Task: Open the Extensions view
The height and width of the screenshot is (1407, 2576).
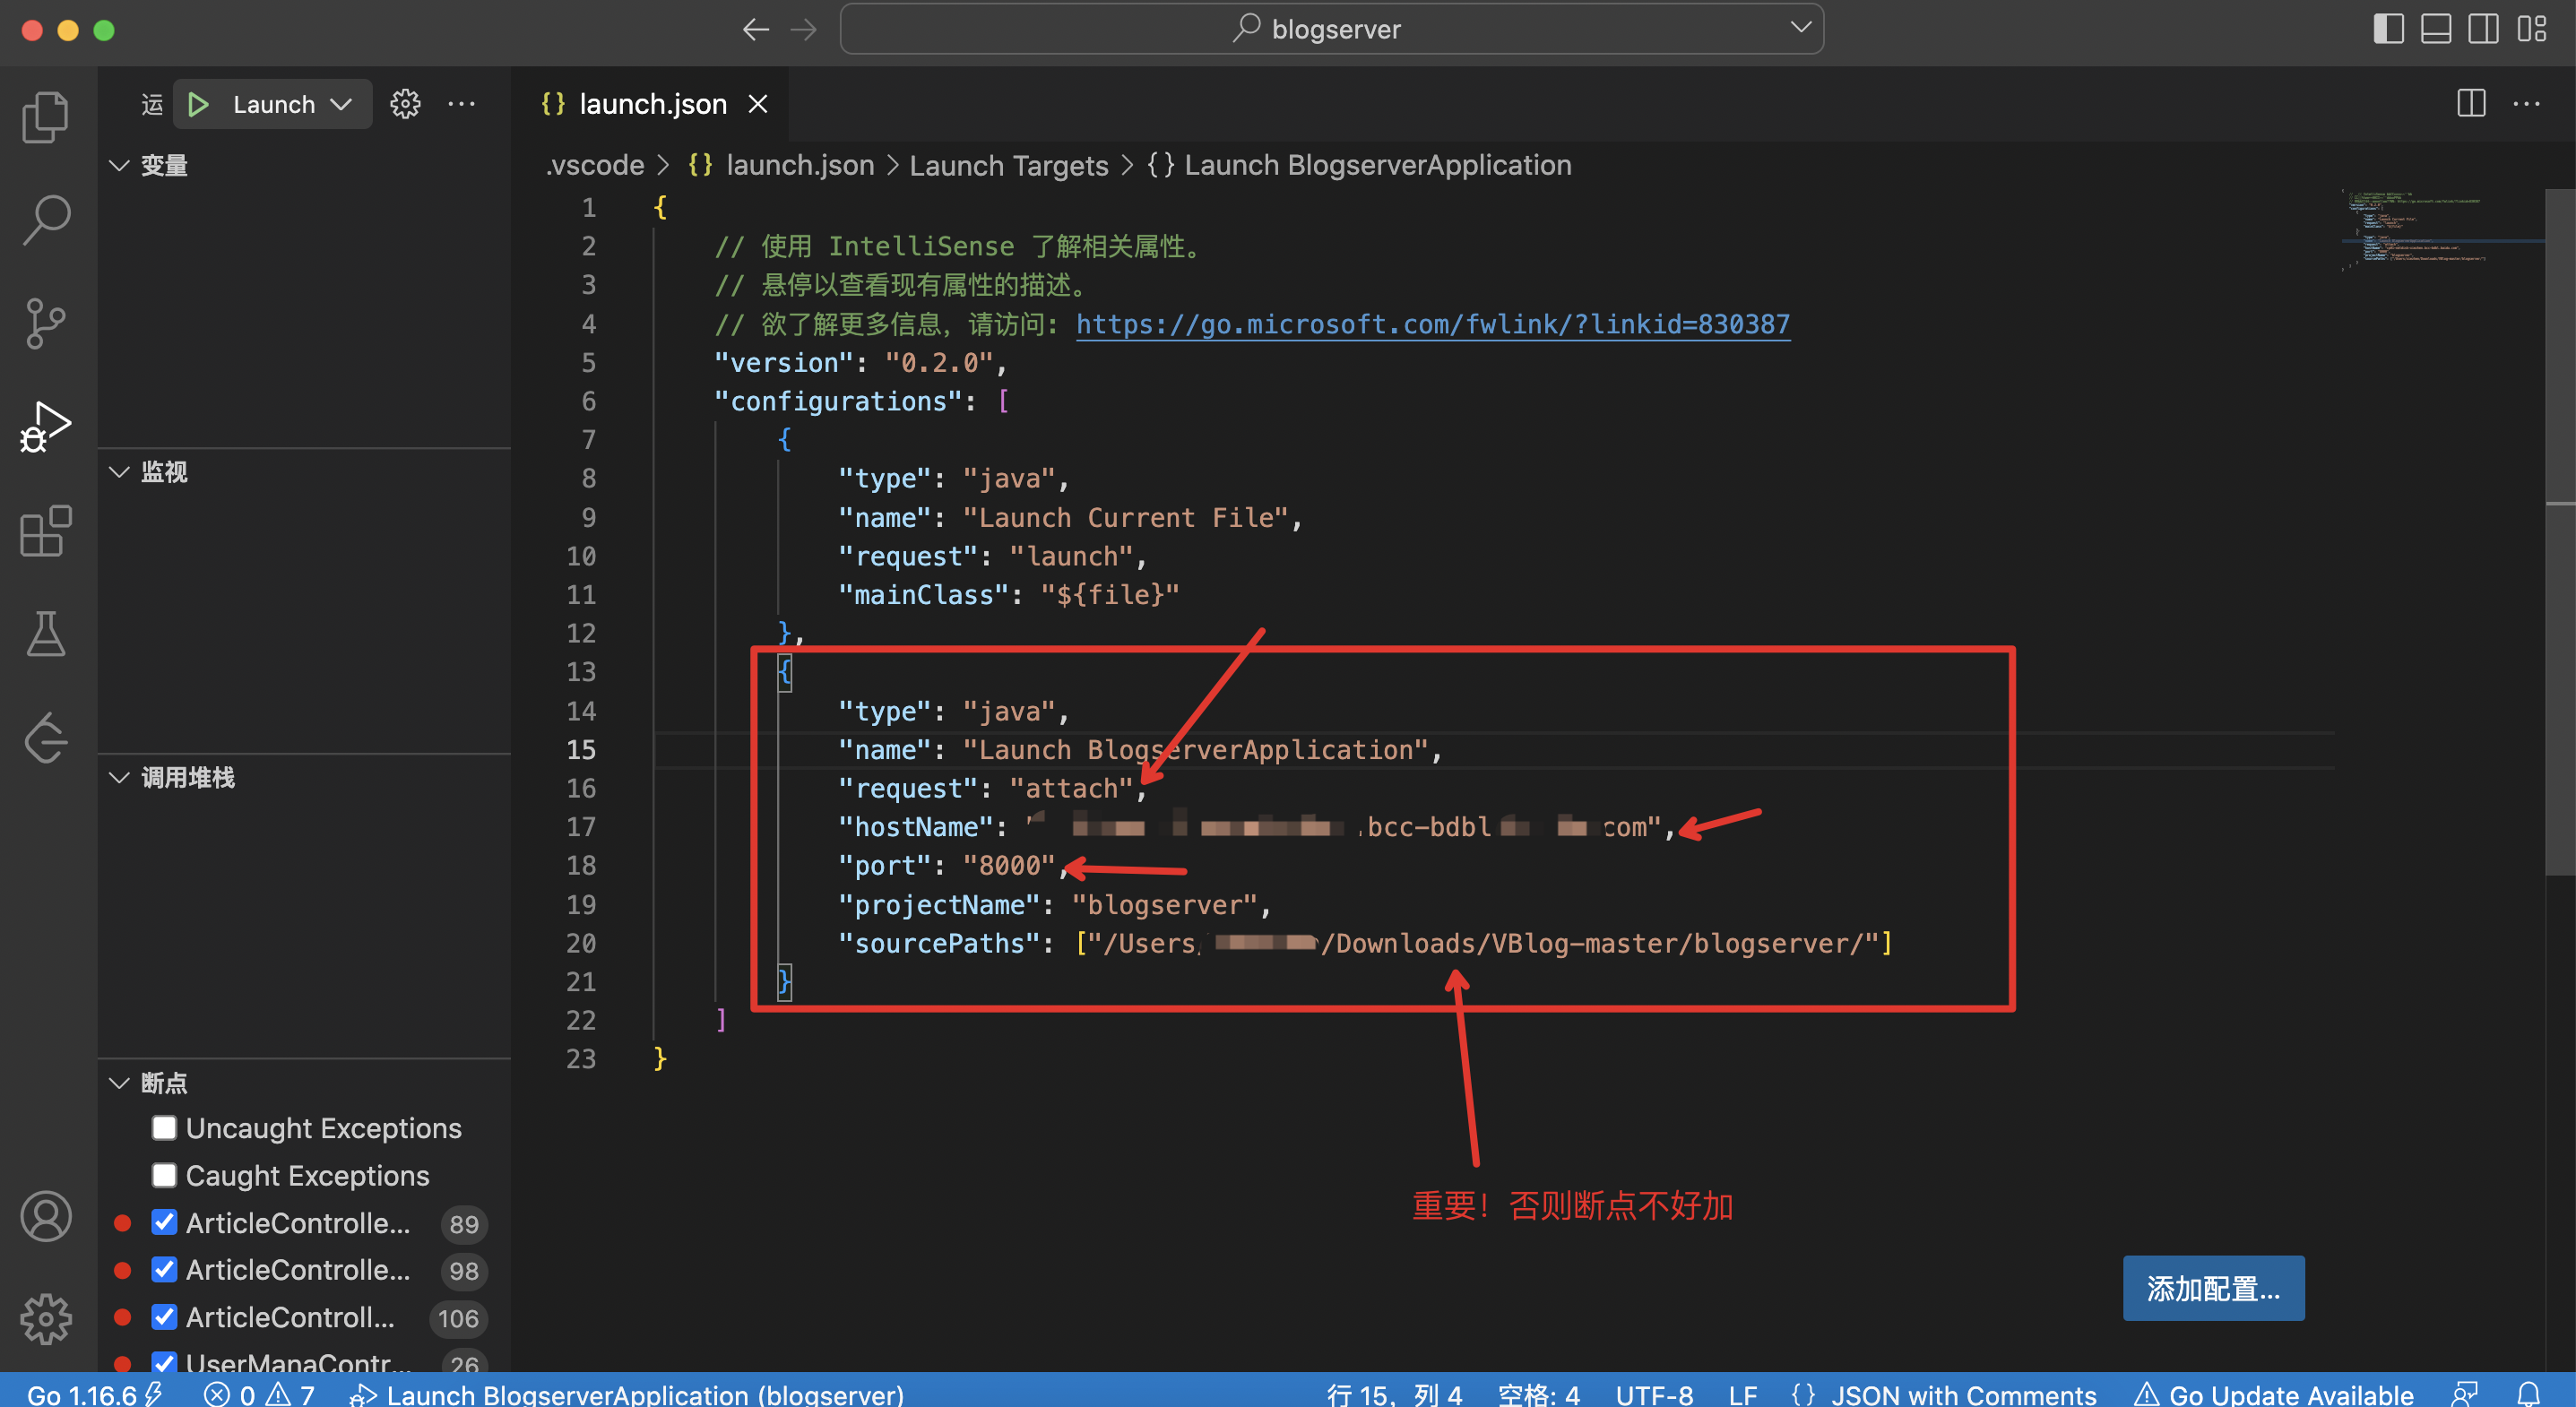Action: tap(45, 532)
